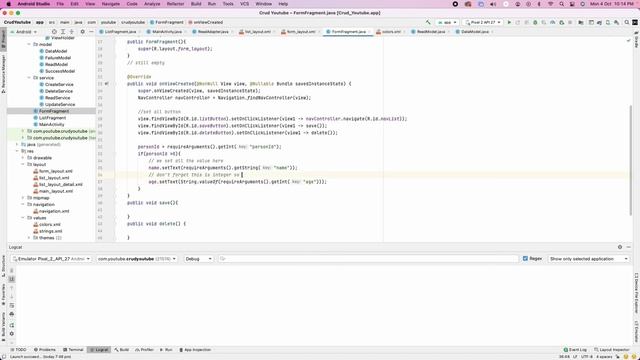Select colors.xml in values folder

point(50,224)
